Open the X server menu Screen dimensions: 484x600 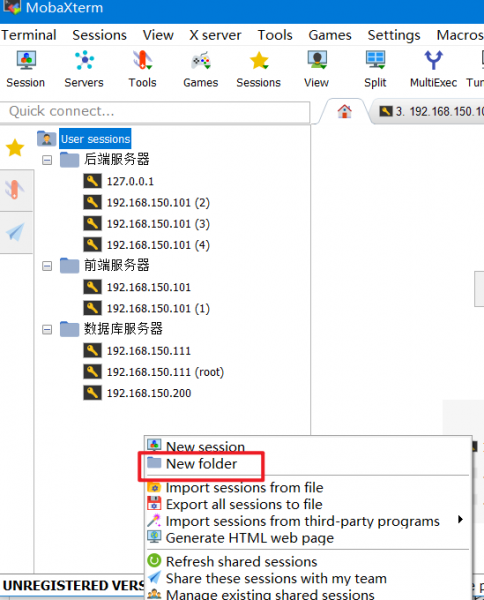pyautogui.click(x=215, y=35)
